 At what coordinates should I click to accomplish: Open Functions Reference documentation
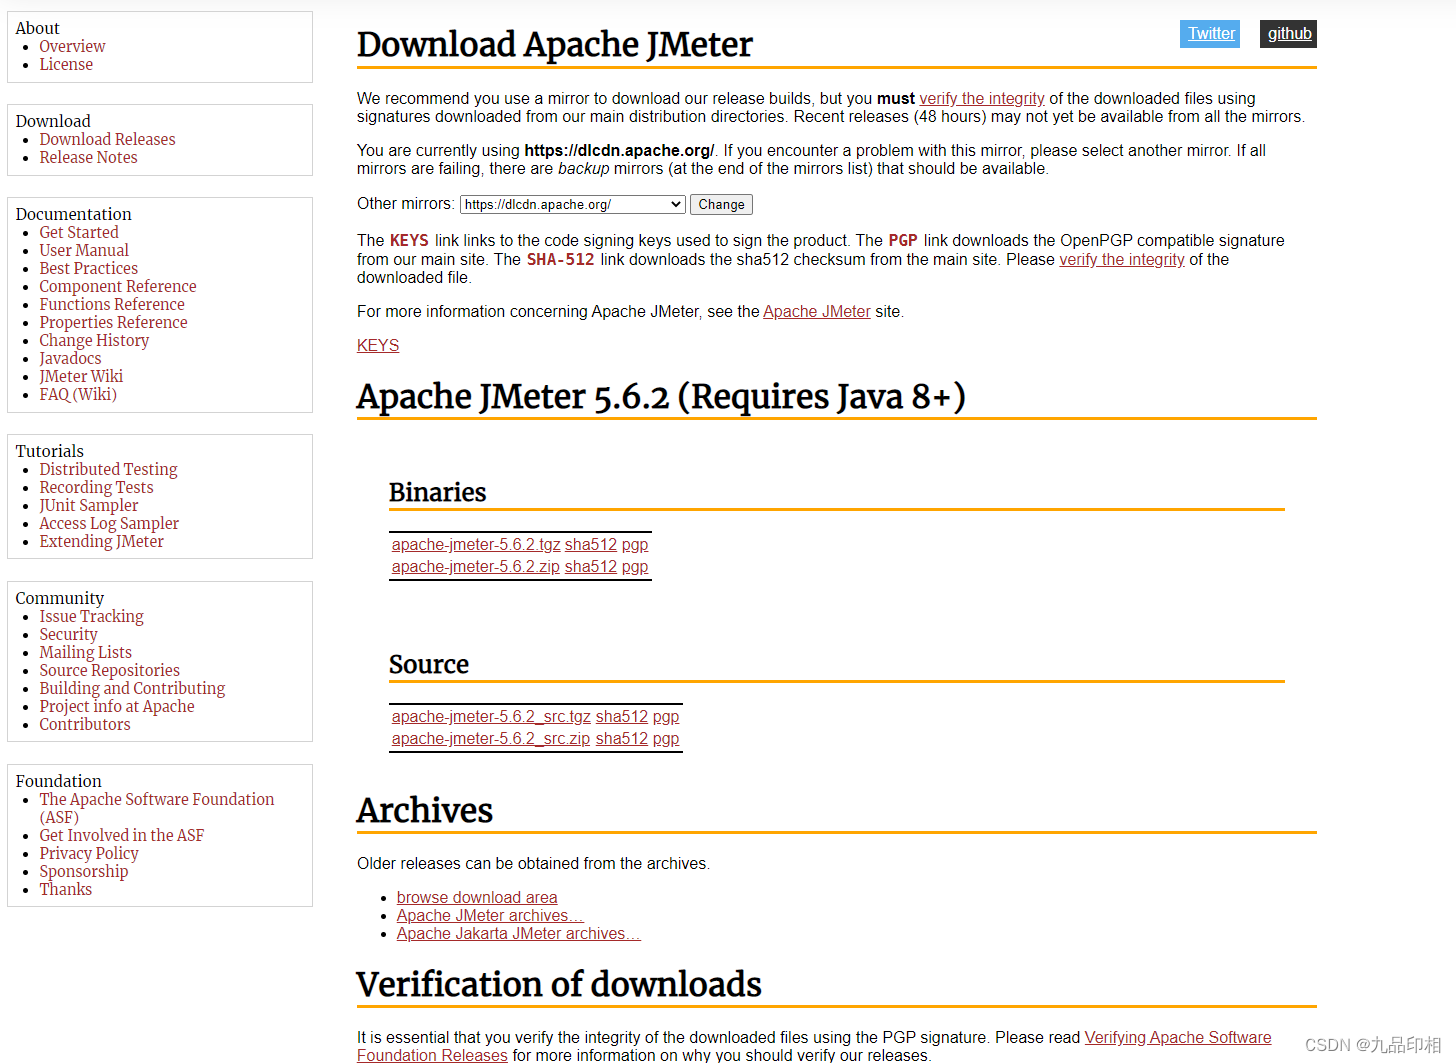pyautogui.click(x=112, y=305)
